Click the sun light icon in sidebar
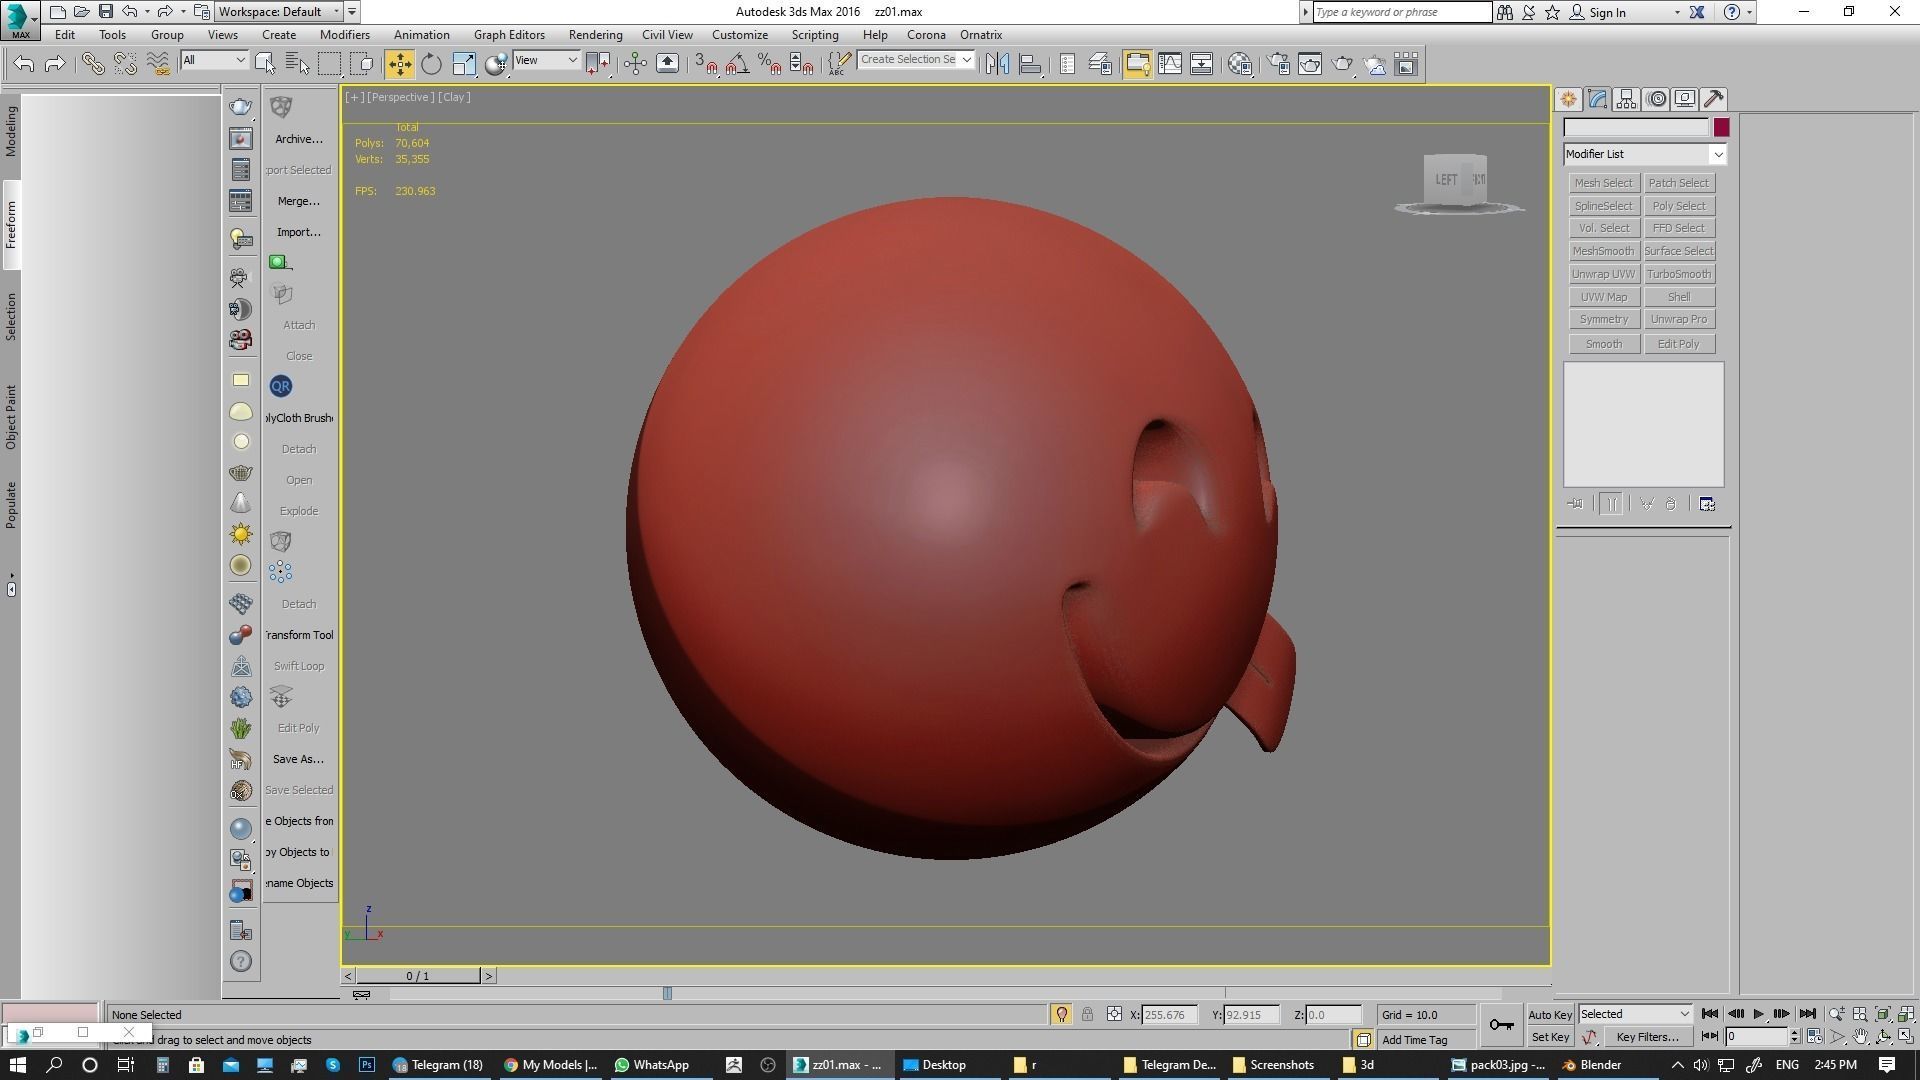 (x=241, y=534)
